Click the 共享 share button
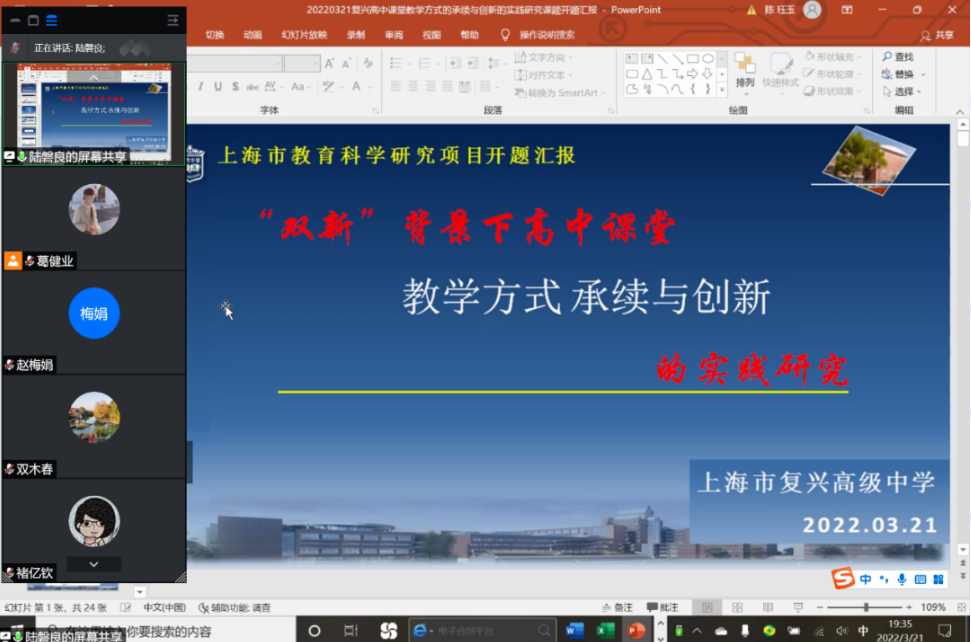Screen dimensions: 971x642 (x=937, y=35)
